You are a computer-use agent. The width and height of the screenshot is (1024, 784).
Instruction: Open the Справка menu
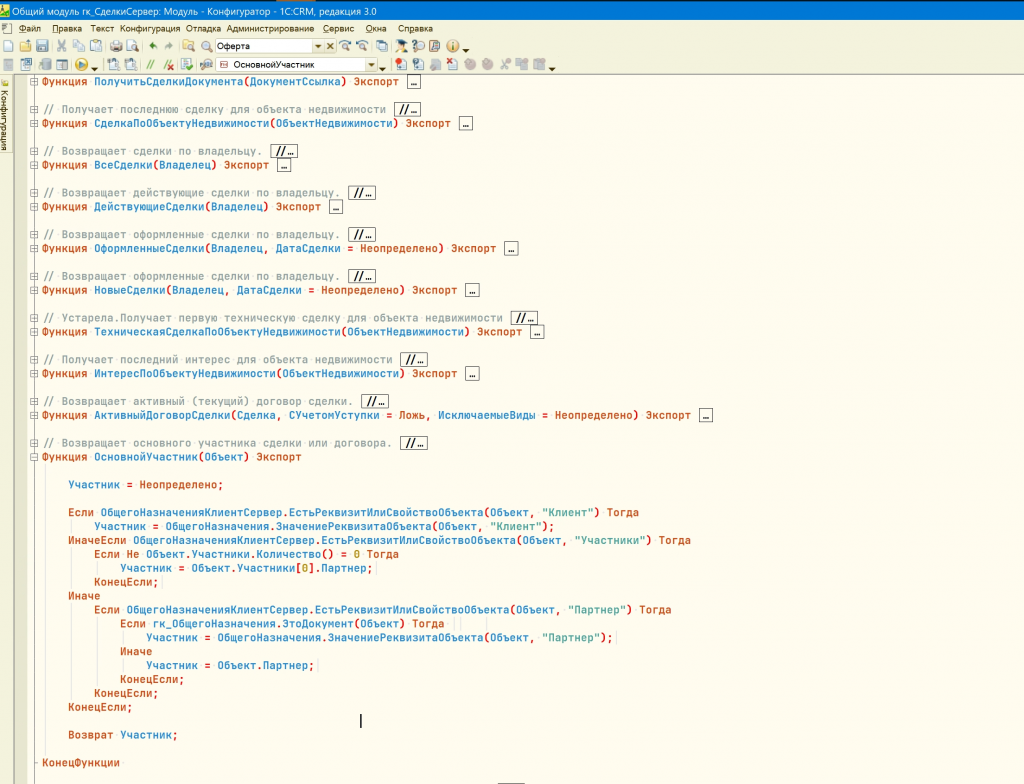(x=415, y=28)
